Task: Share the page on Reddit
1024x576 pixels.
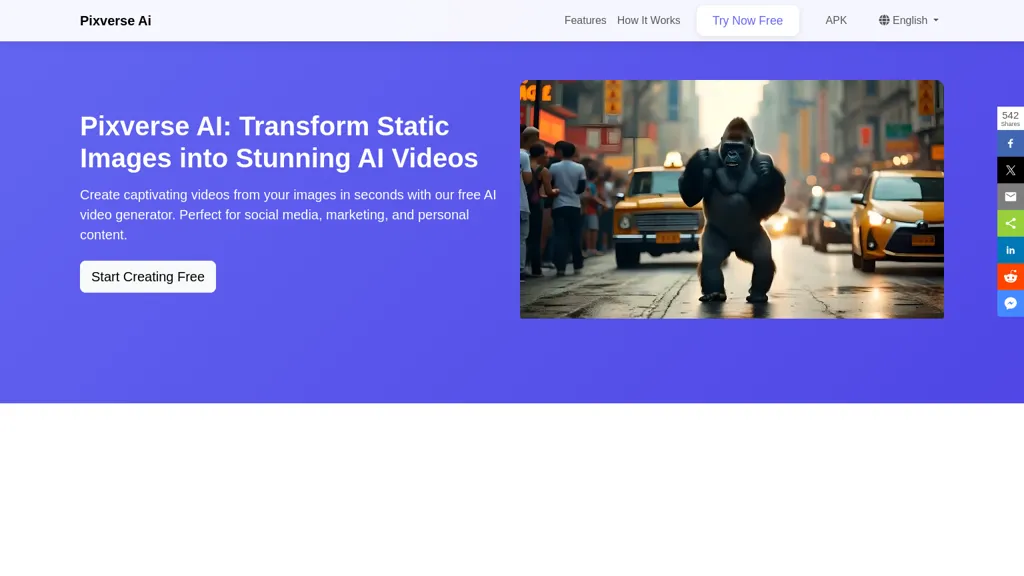Action: pyautogui.click(x=1010, y=277)
